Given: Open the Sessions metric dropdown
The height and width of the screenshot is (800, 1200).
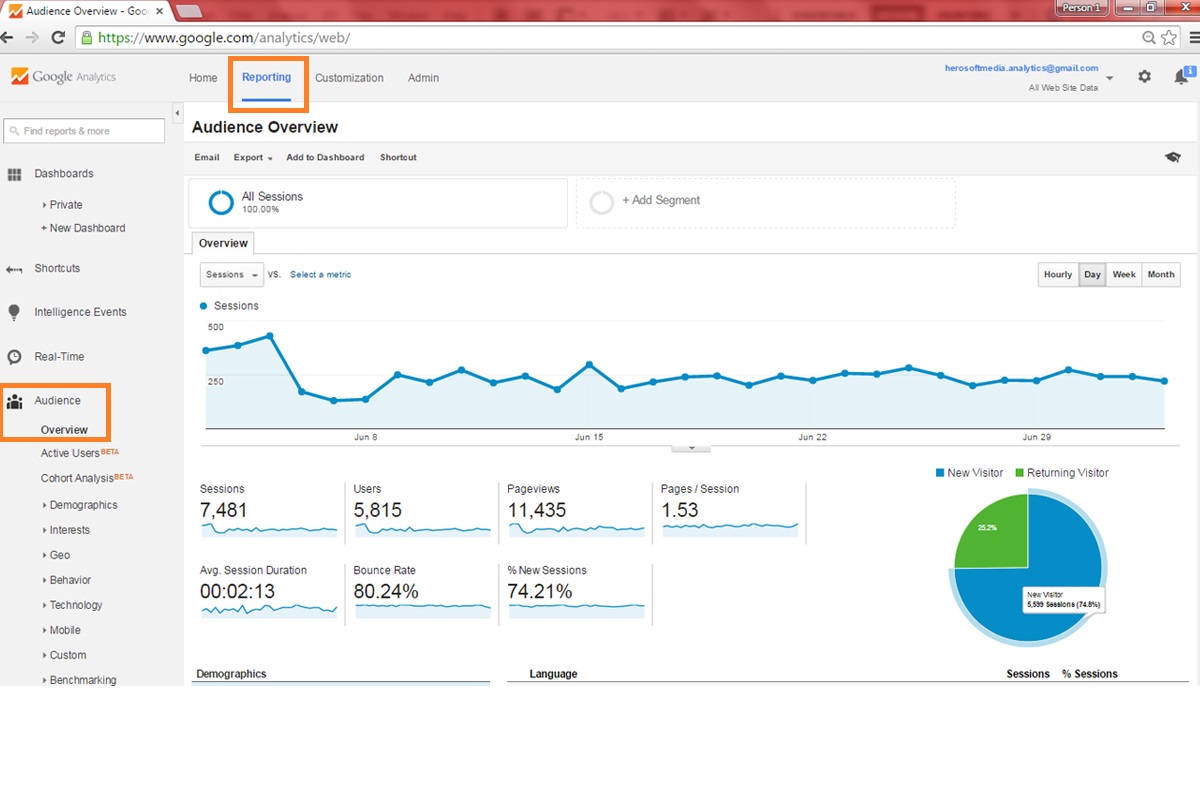Looking at the screenshot, I should tap(231, 275).
